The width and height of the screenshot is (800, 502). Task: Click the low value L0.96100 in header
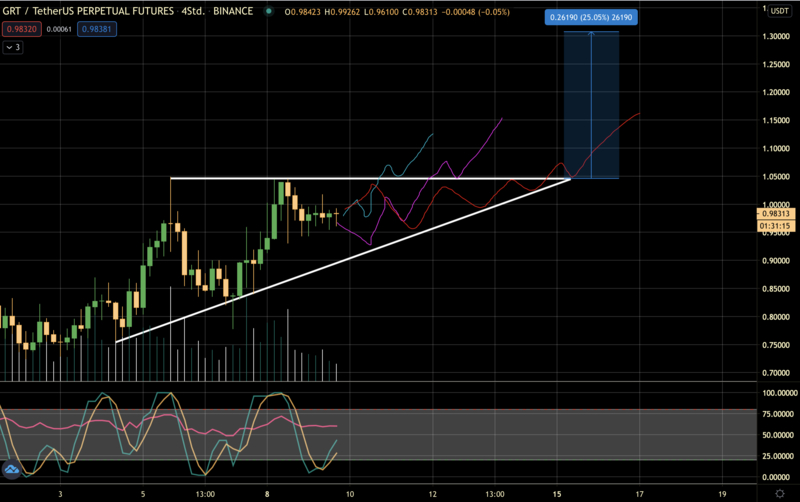pos(381,12)
